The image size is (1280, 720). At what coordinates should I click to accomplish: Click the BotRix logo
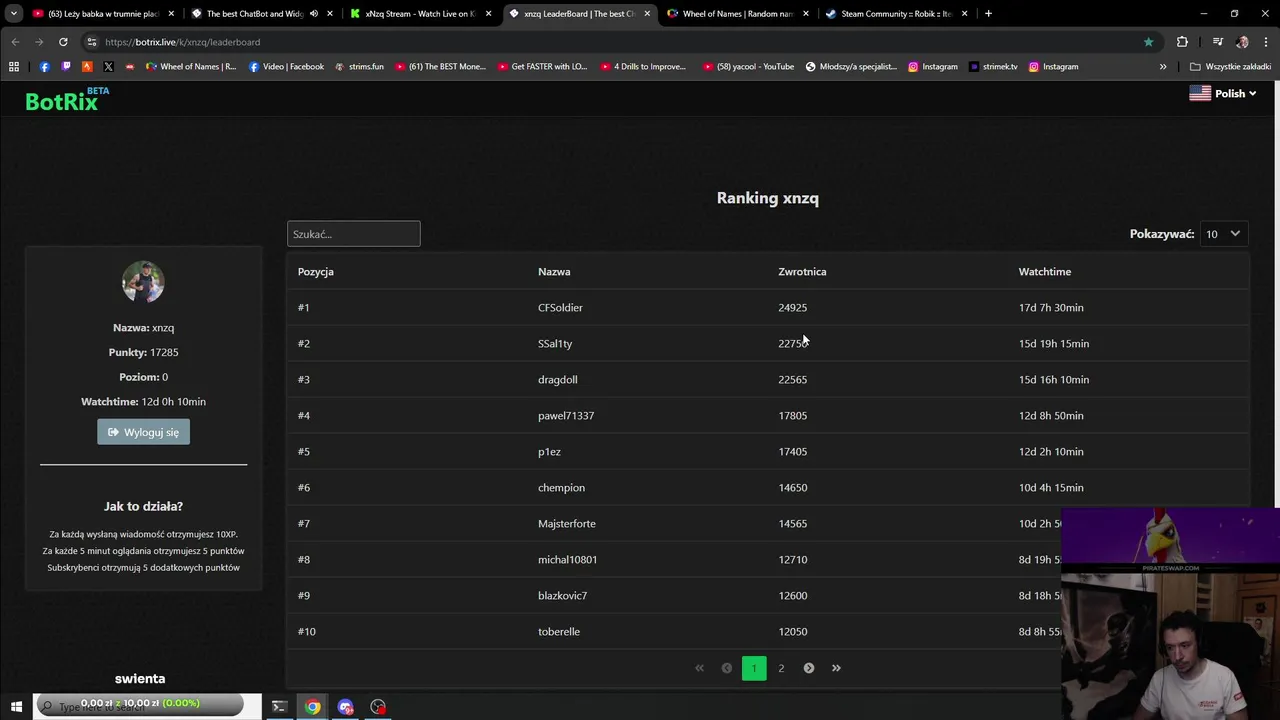pos(67,99)
